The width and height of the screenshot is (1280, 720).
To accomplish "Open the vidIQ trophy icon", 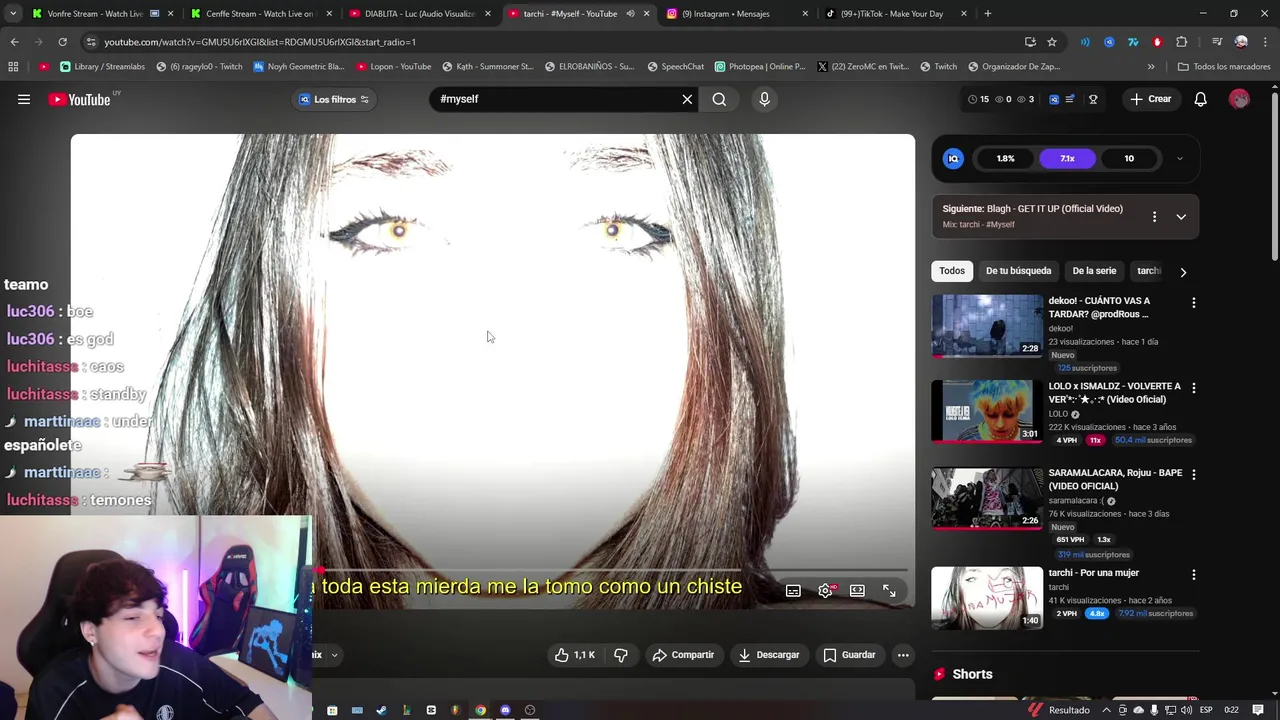I will click(x=1093, y=99).
